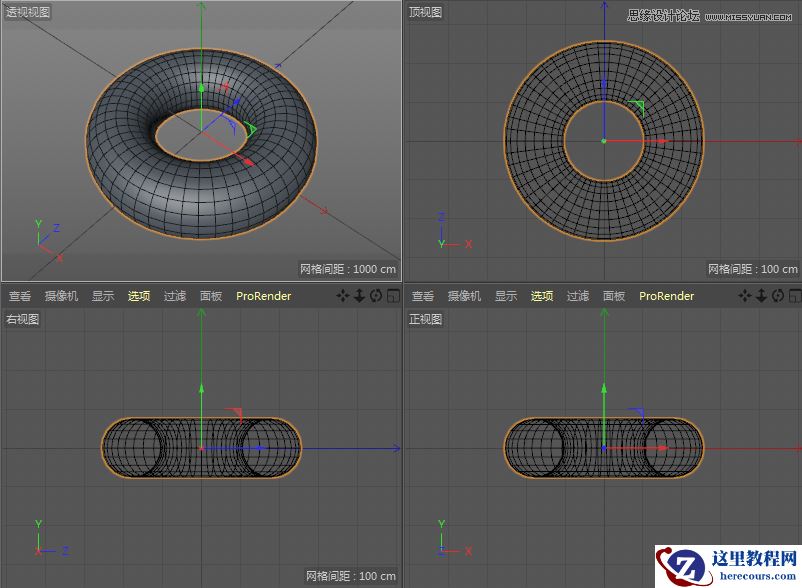Open the ProRender menu above the right view
The height and width of the screenshot is (588, 802).
(263, 296)
